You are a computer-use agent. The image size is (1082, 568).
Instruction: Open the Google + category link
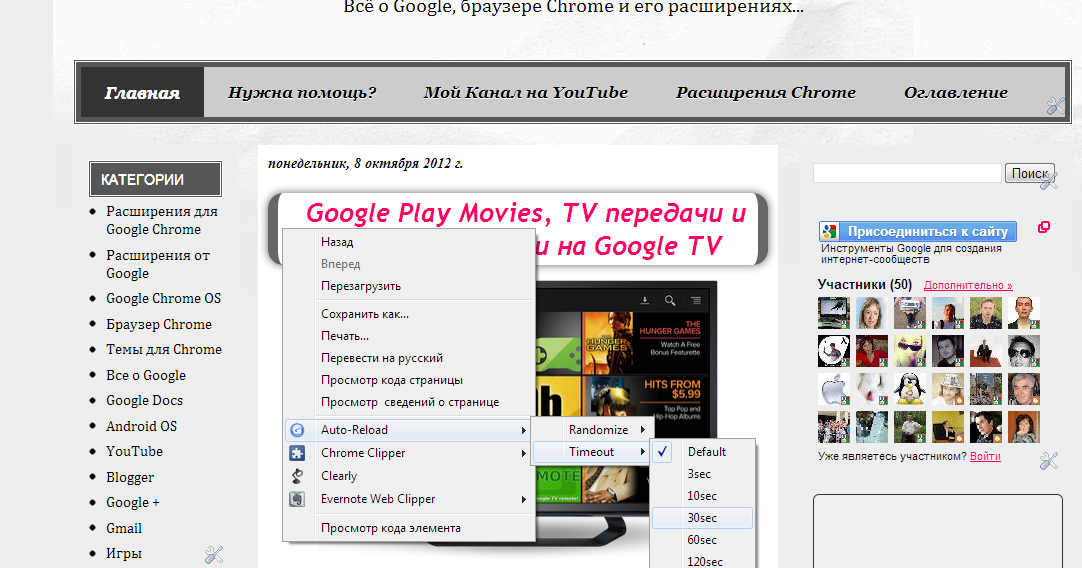[x=132, y=502]
